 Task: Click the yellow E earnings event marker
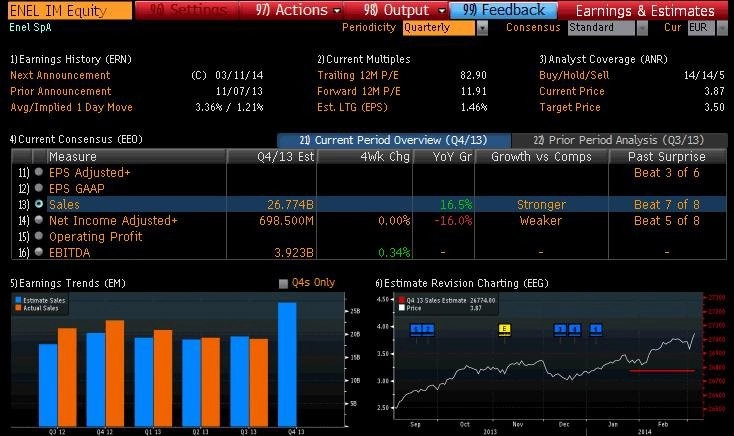point(504,329)
